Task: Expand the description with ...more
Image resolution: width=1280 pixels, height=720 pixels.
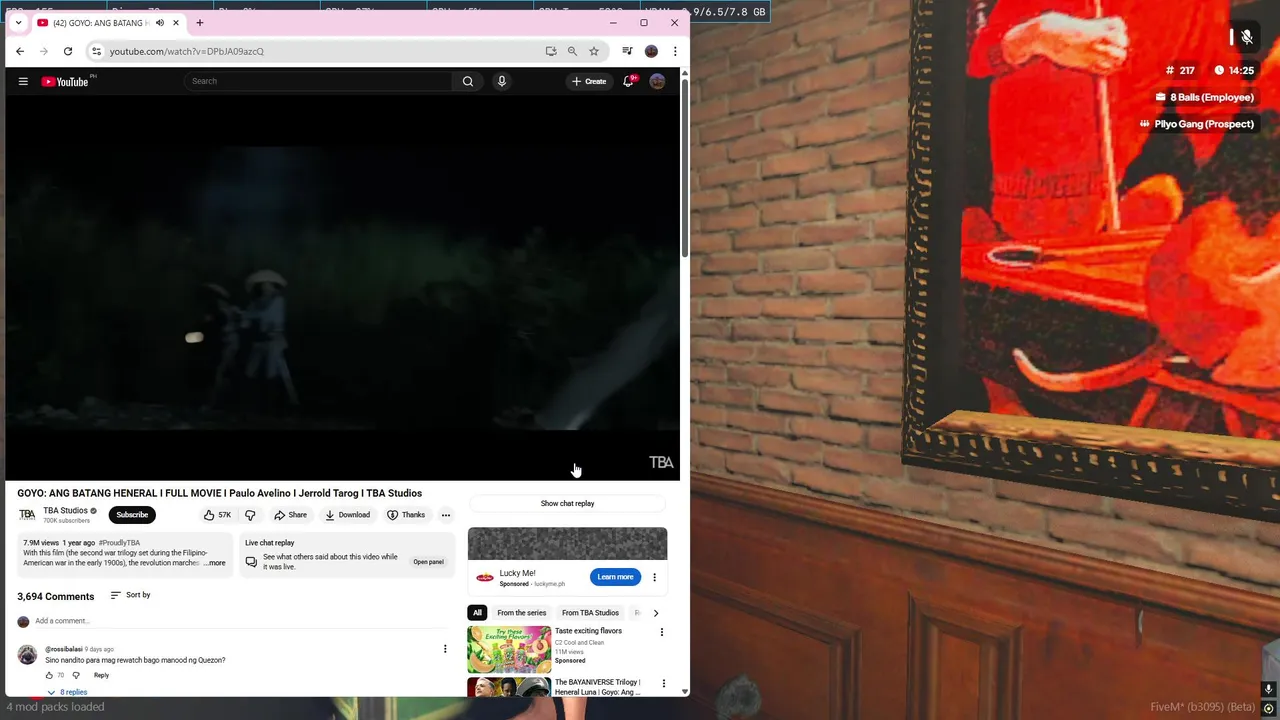Action: [215, 563]
